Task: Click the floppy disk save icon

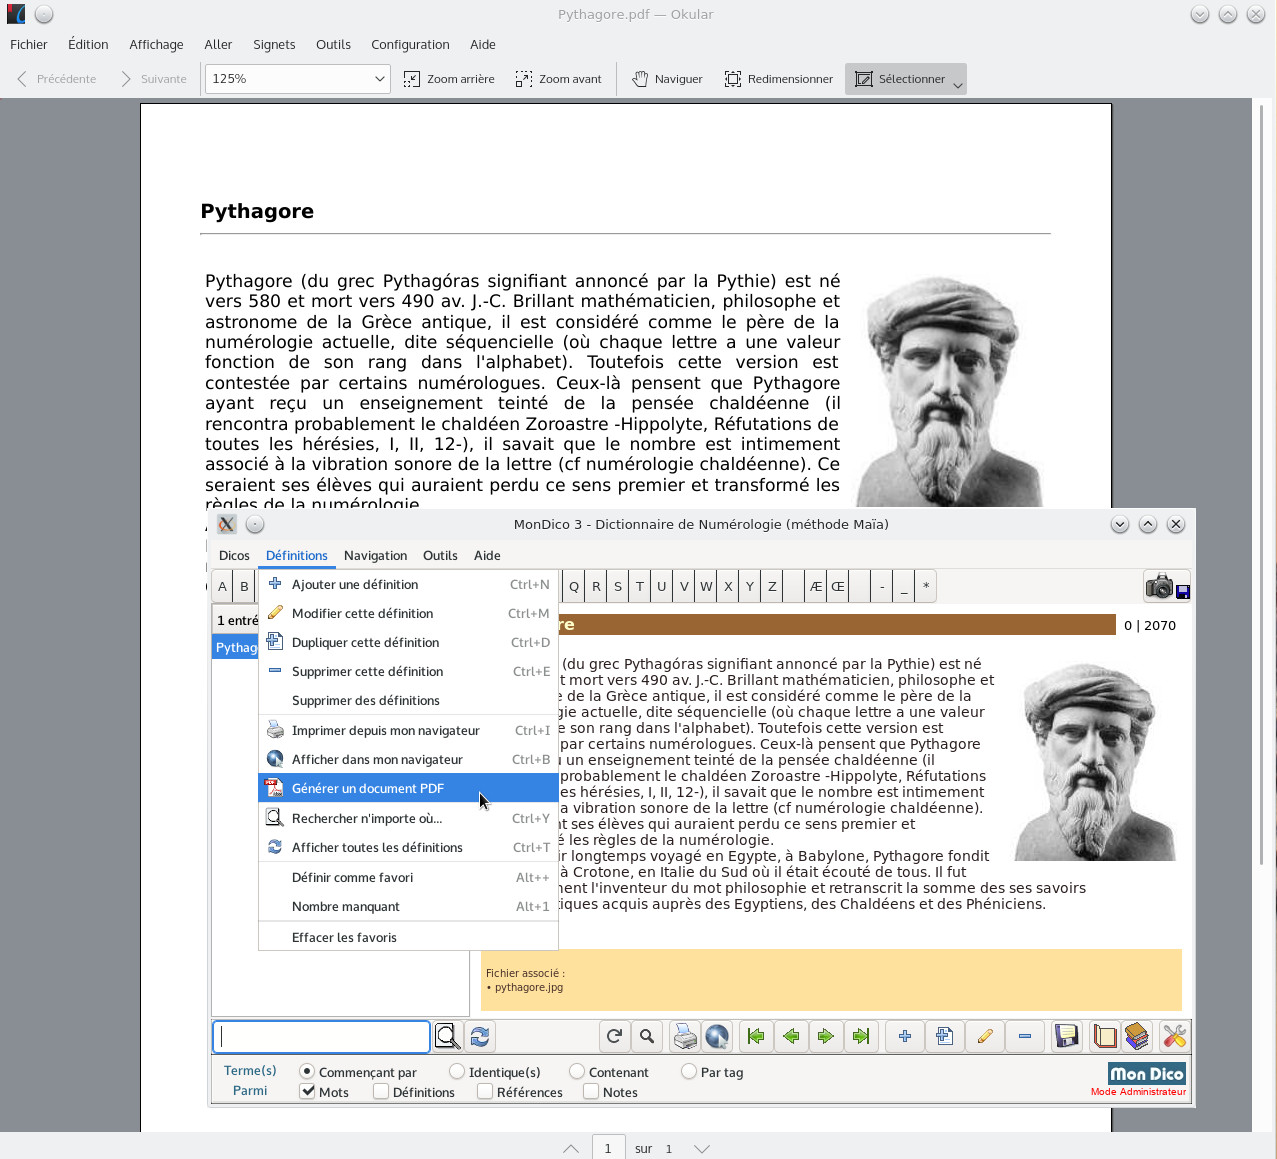Action: point(1067,1036)
